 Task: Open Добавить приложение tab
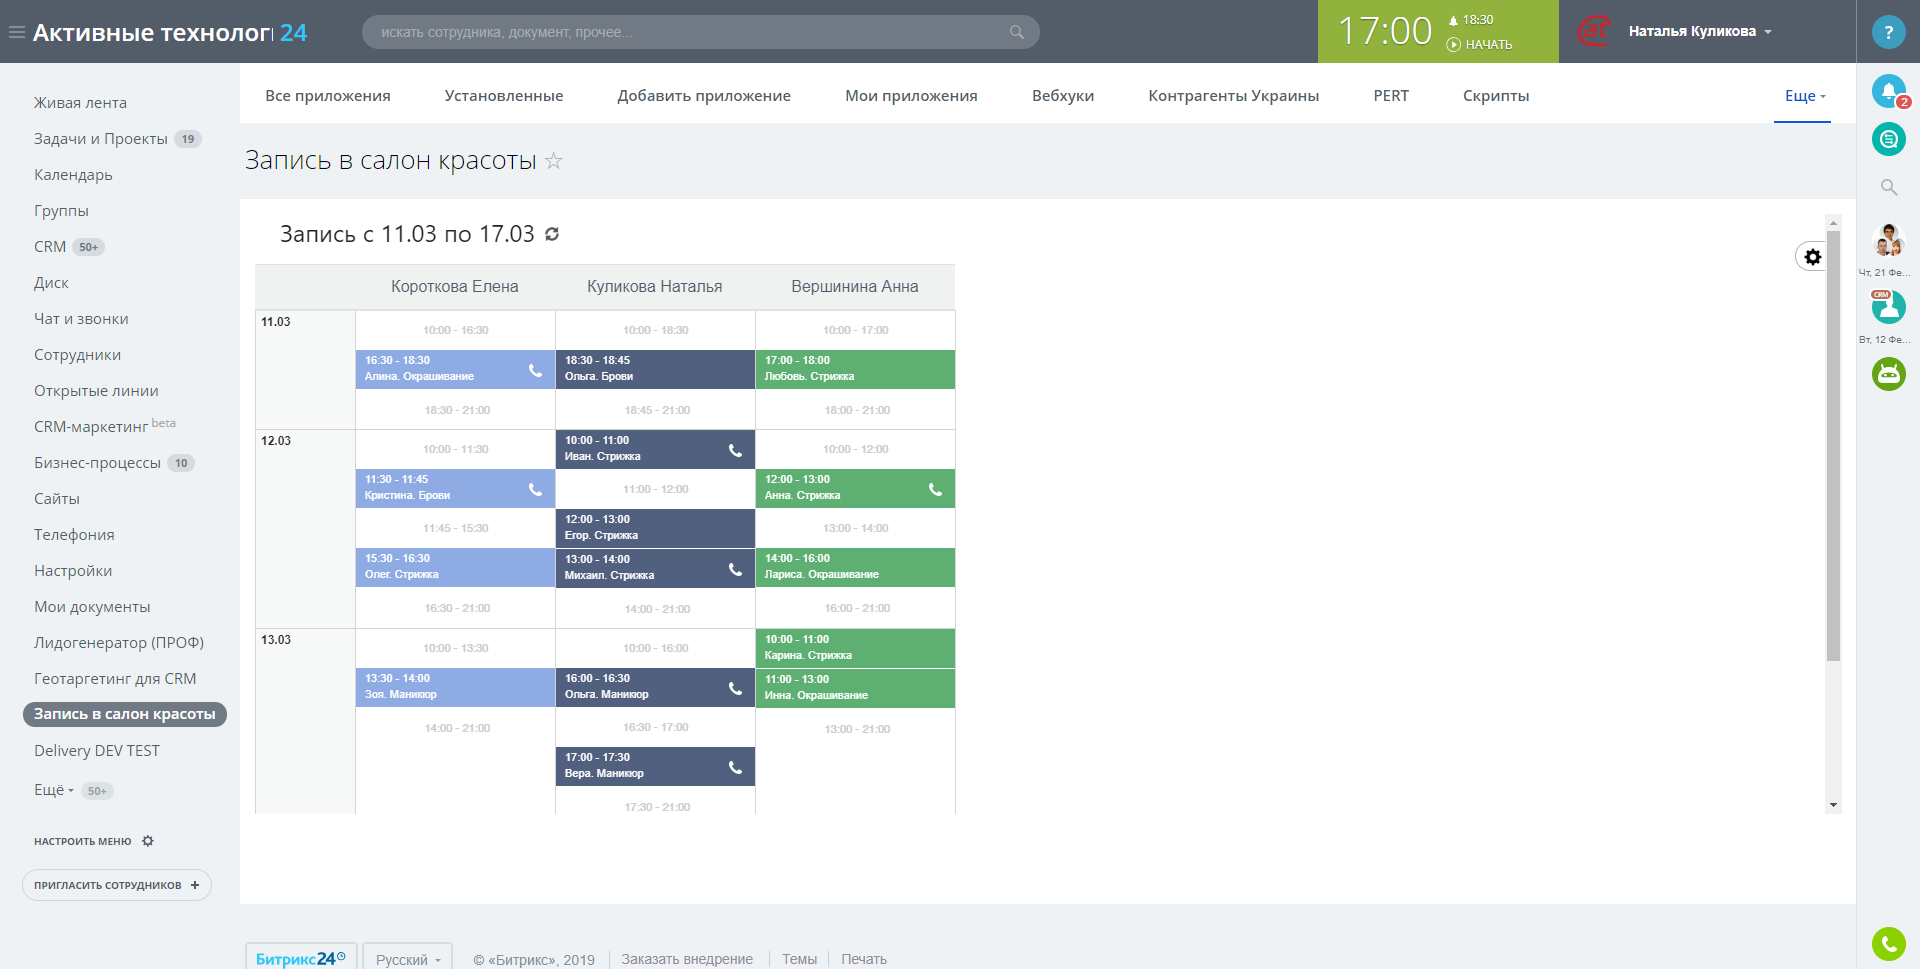(704, 96)
